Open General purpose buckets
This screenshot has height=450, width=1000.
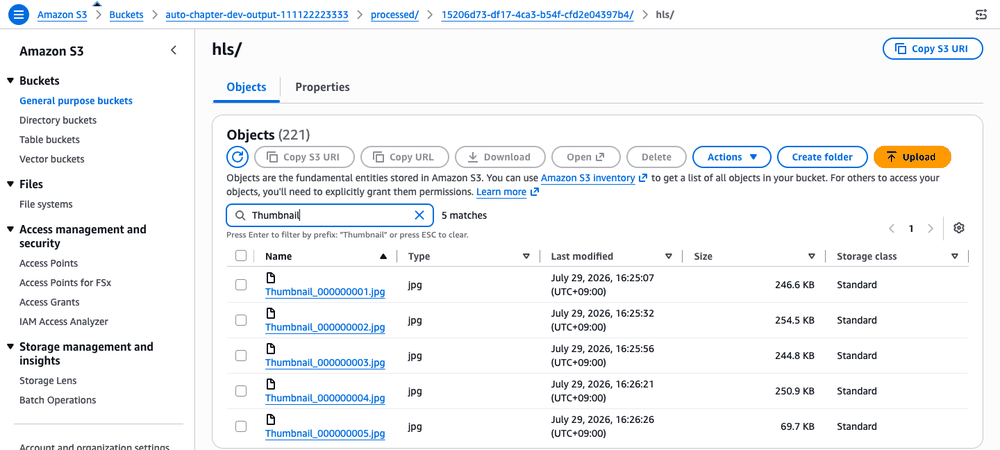pos(76,101)
